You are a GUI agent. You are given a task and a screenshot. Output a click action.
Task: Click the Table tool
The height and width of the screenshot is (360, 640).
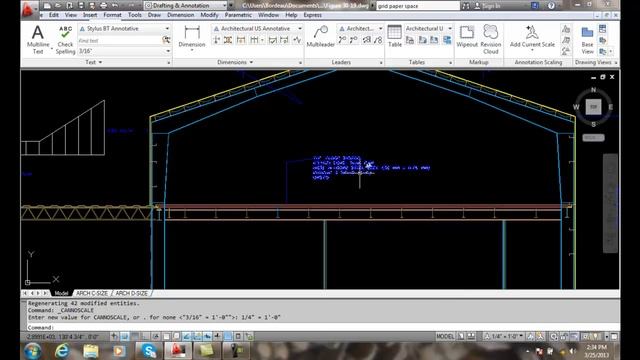pyautogui.click(x=394, y=37)
